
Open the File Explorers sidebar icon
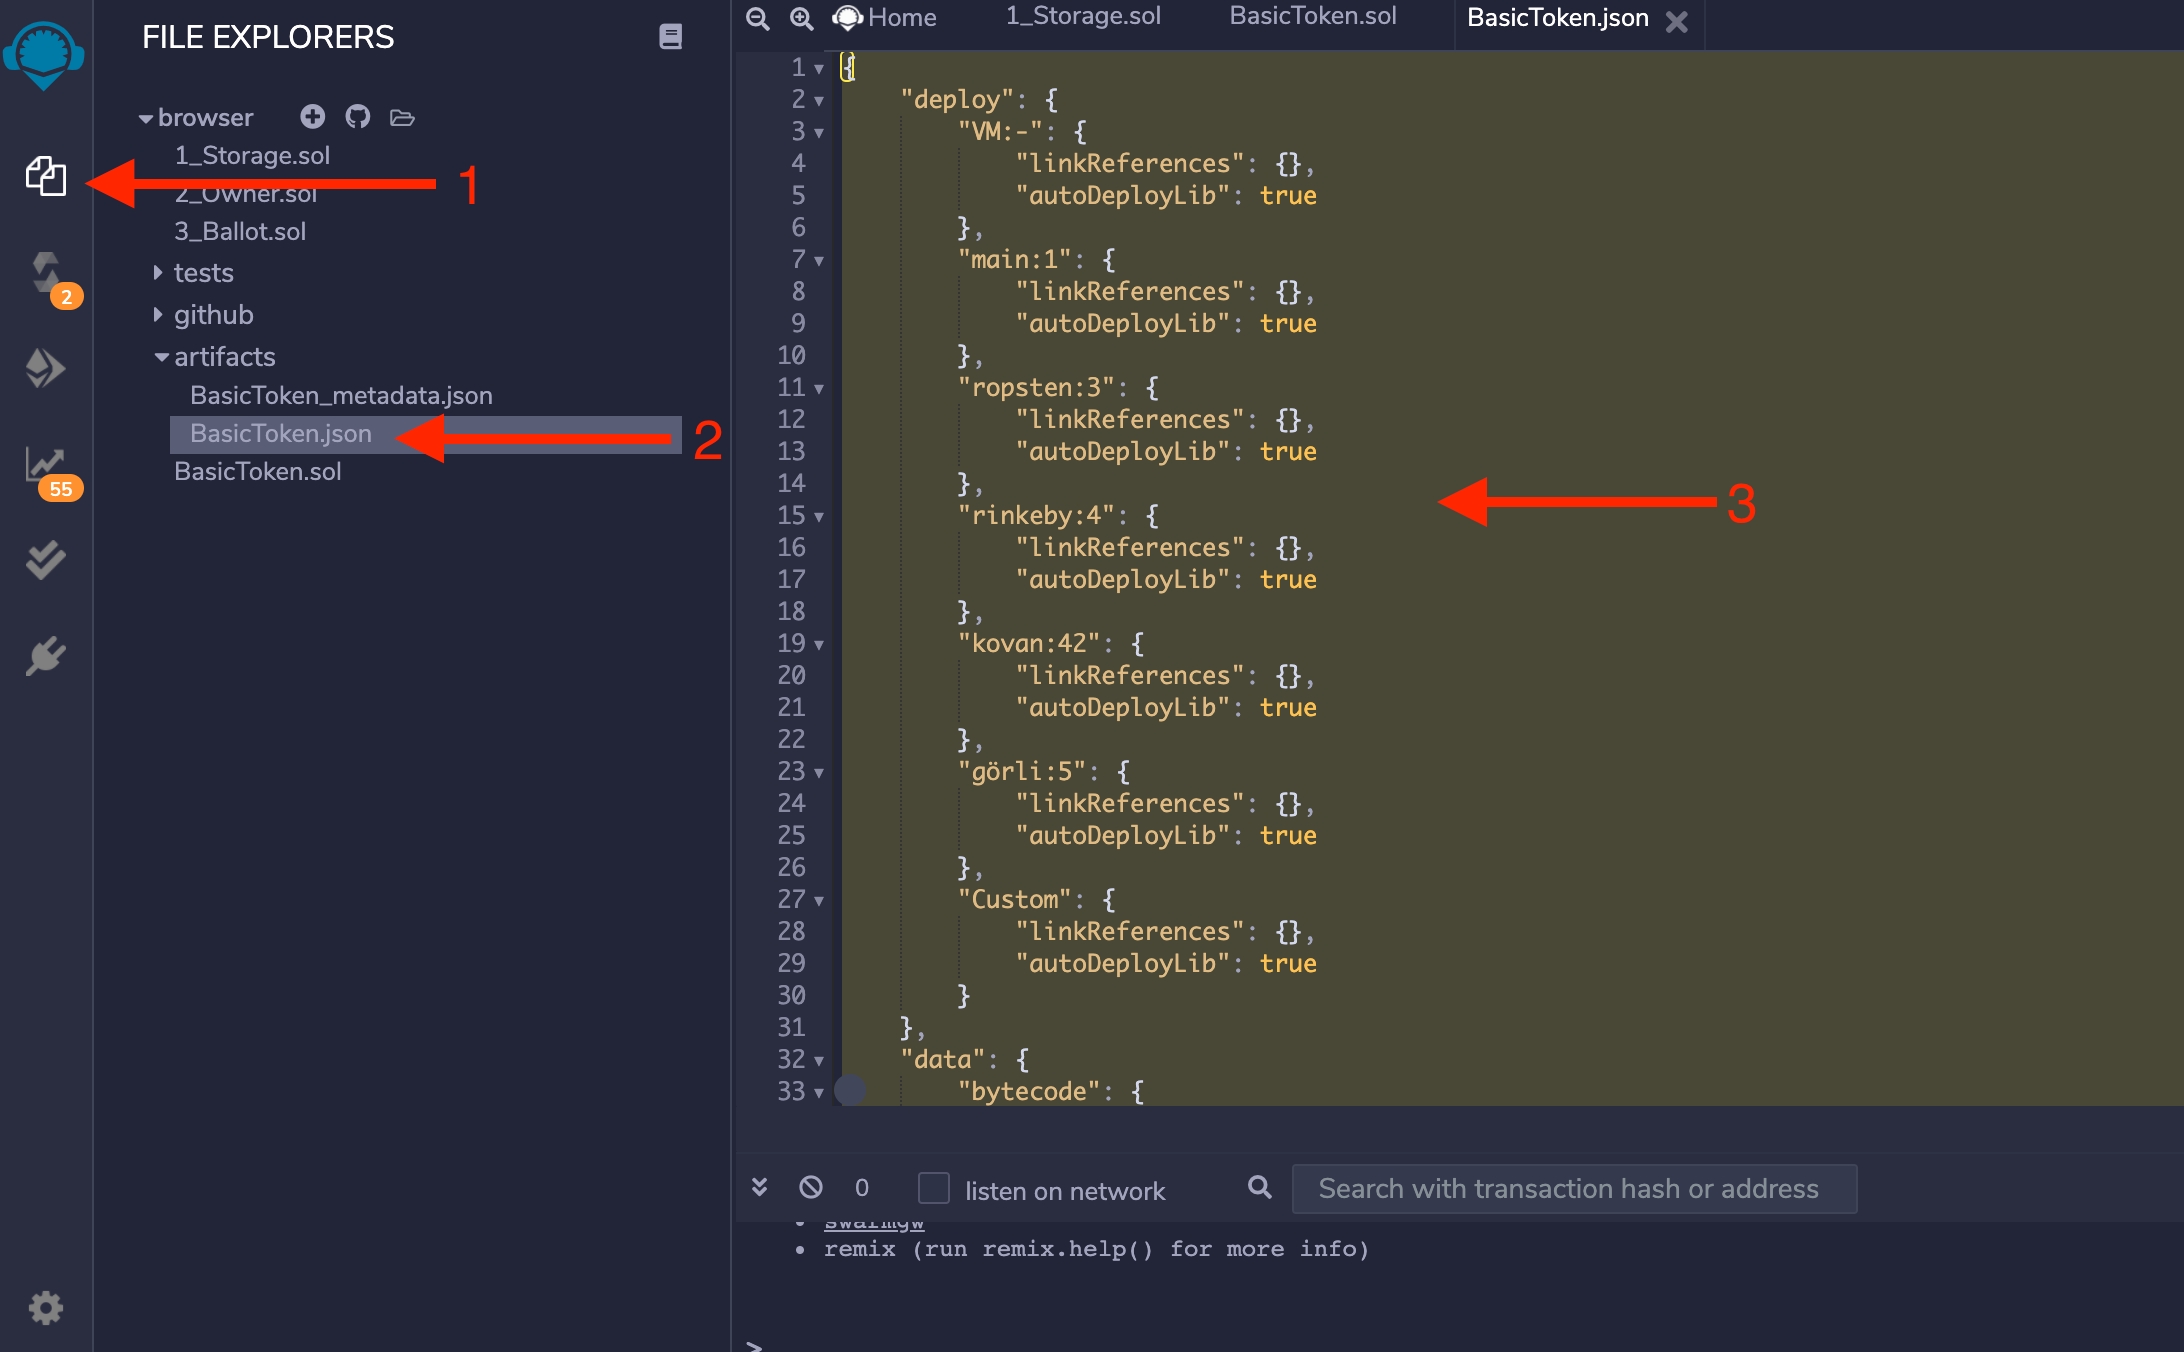(45, 177)
